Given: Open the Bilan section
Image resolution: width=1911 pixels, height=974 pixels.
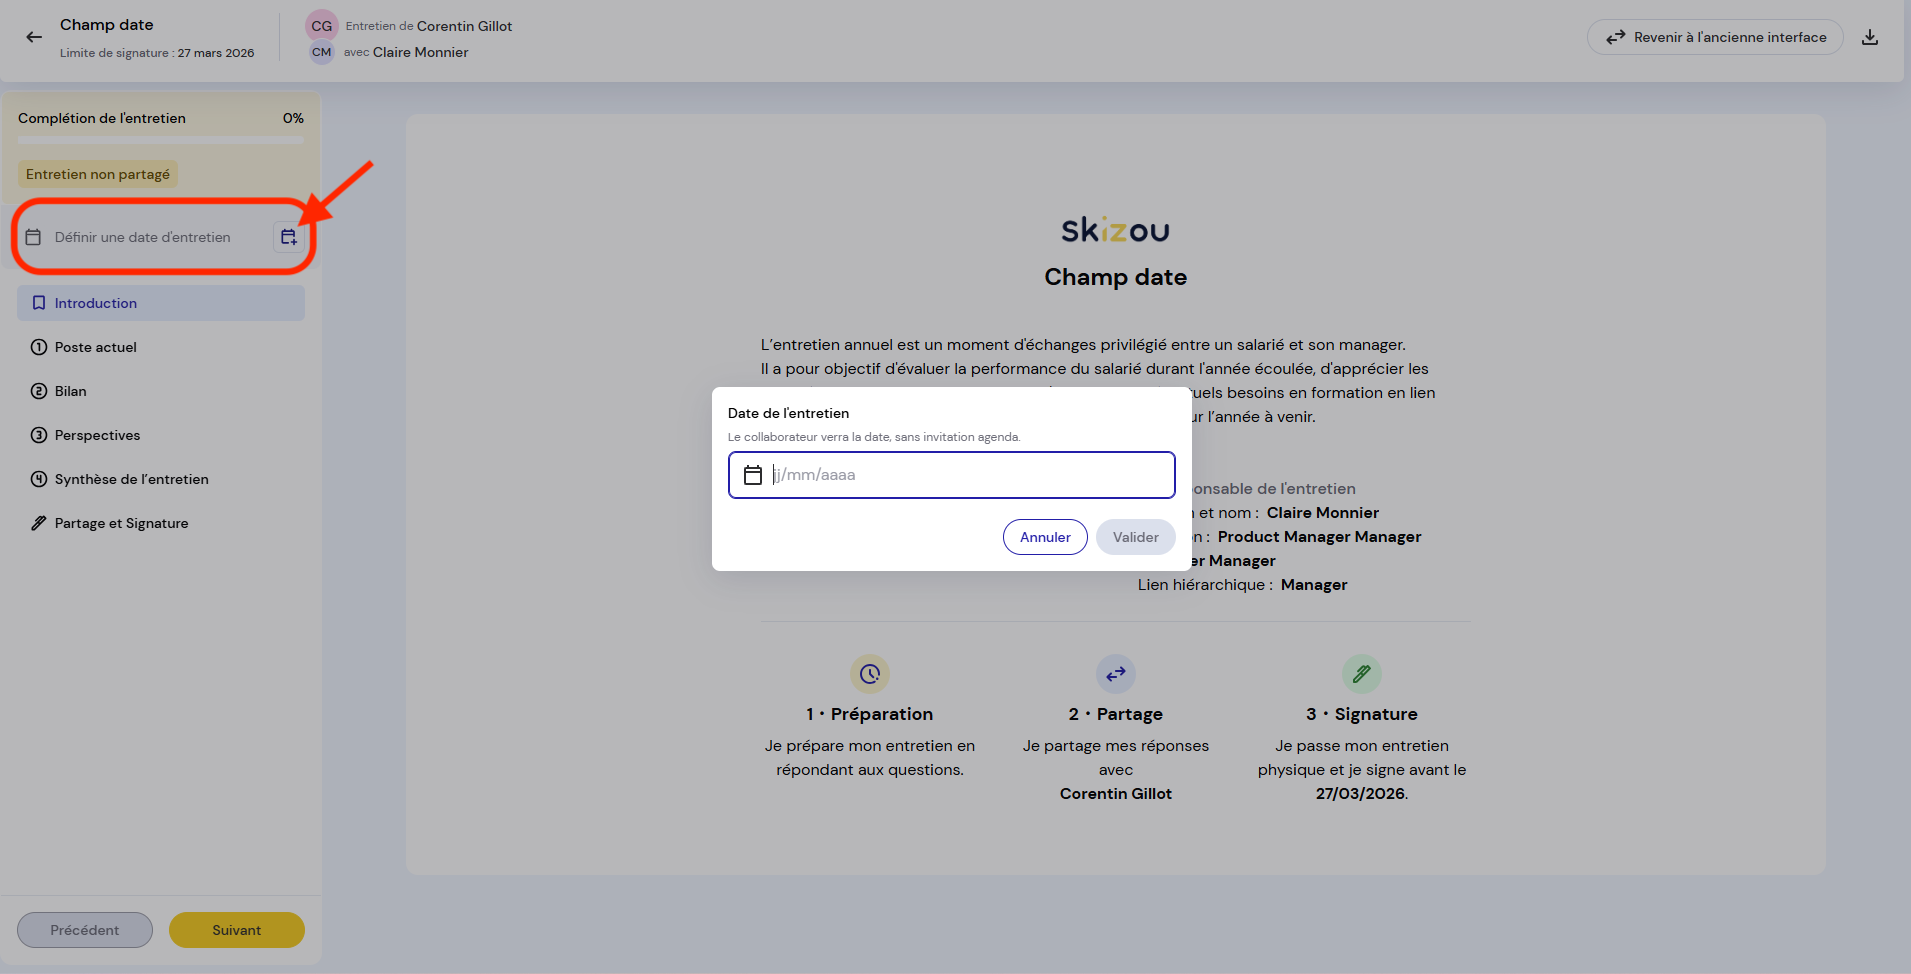Looking at the screenshot, I should [x=70, y=391].
